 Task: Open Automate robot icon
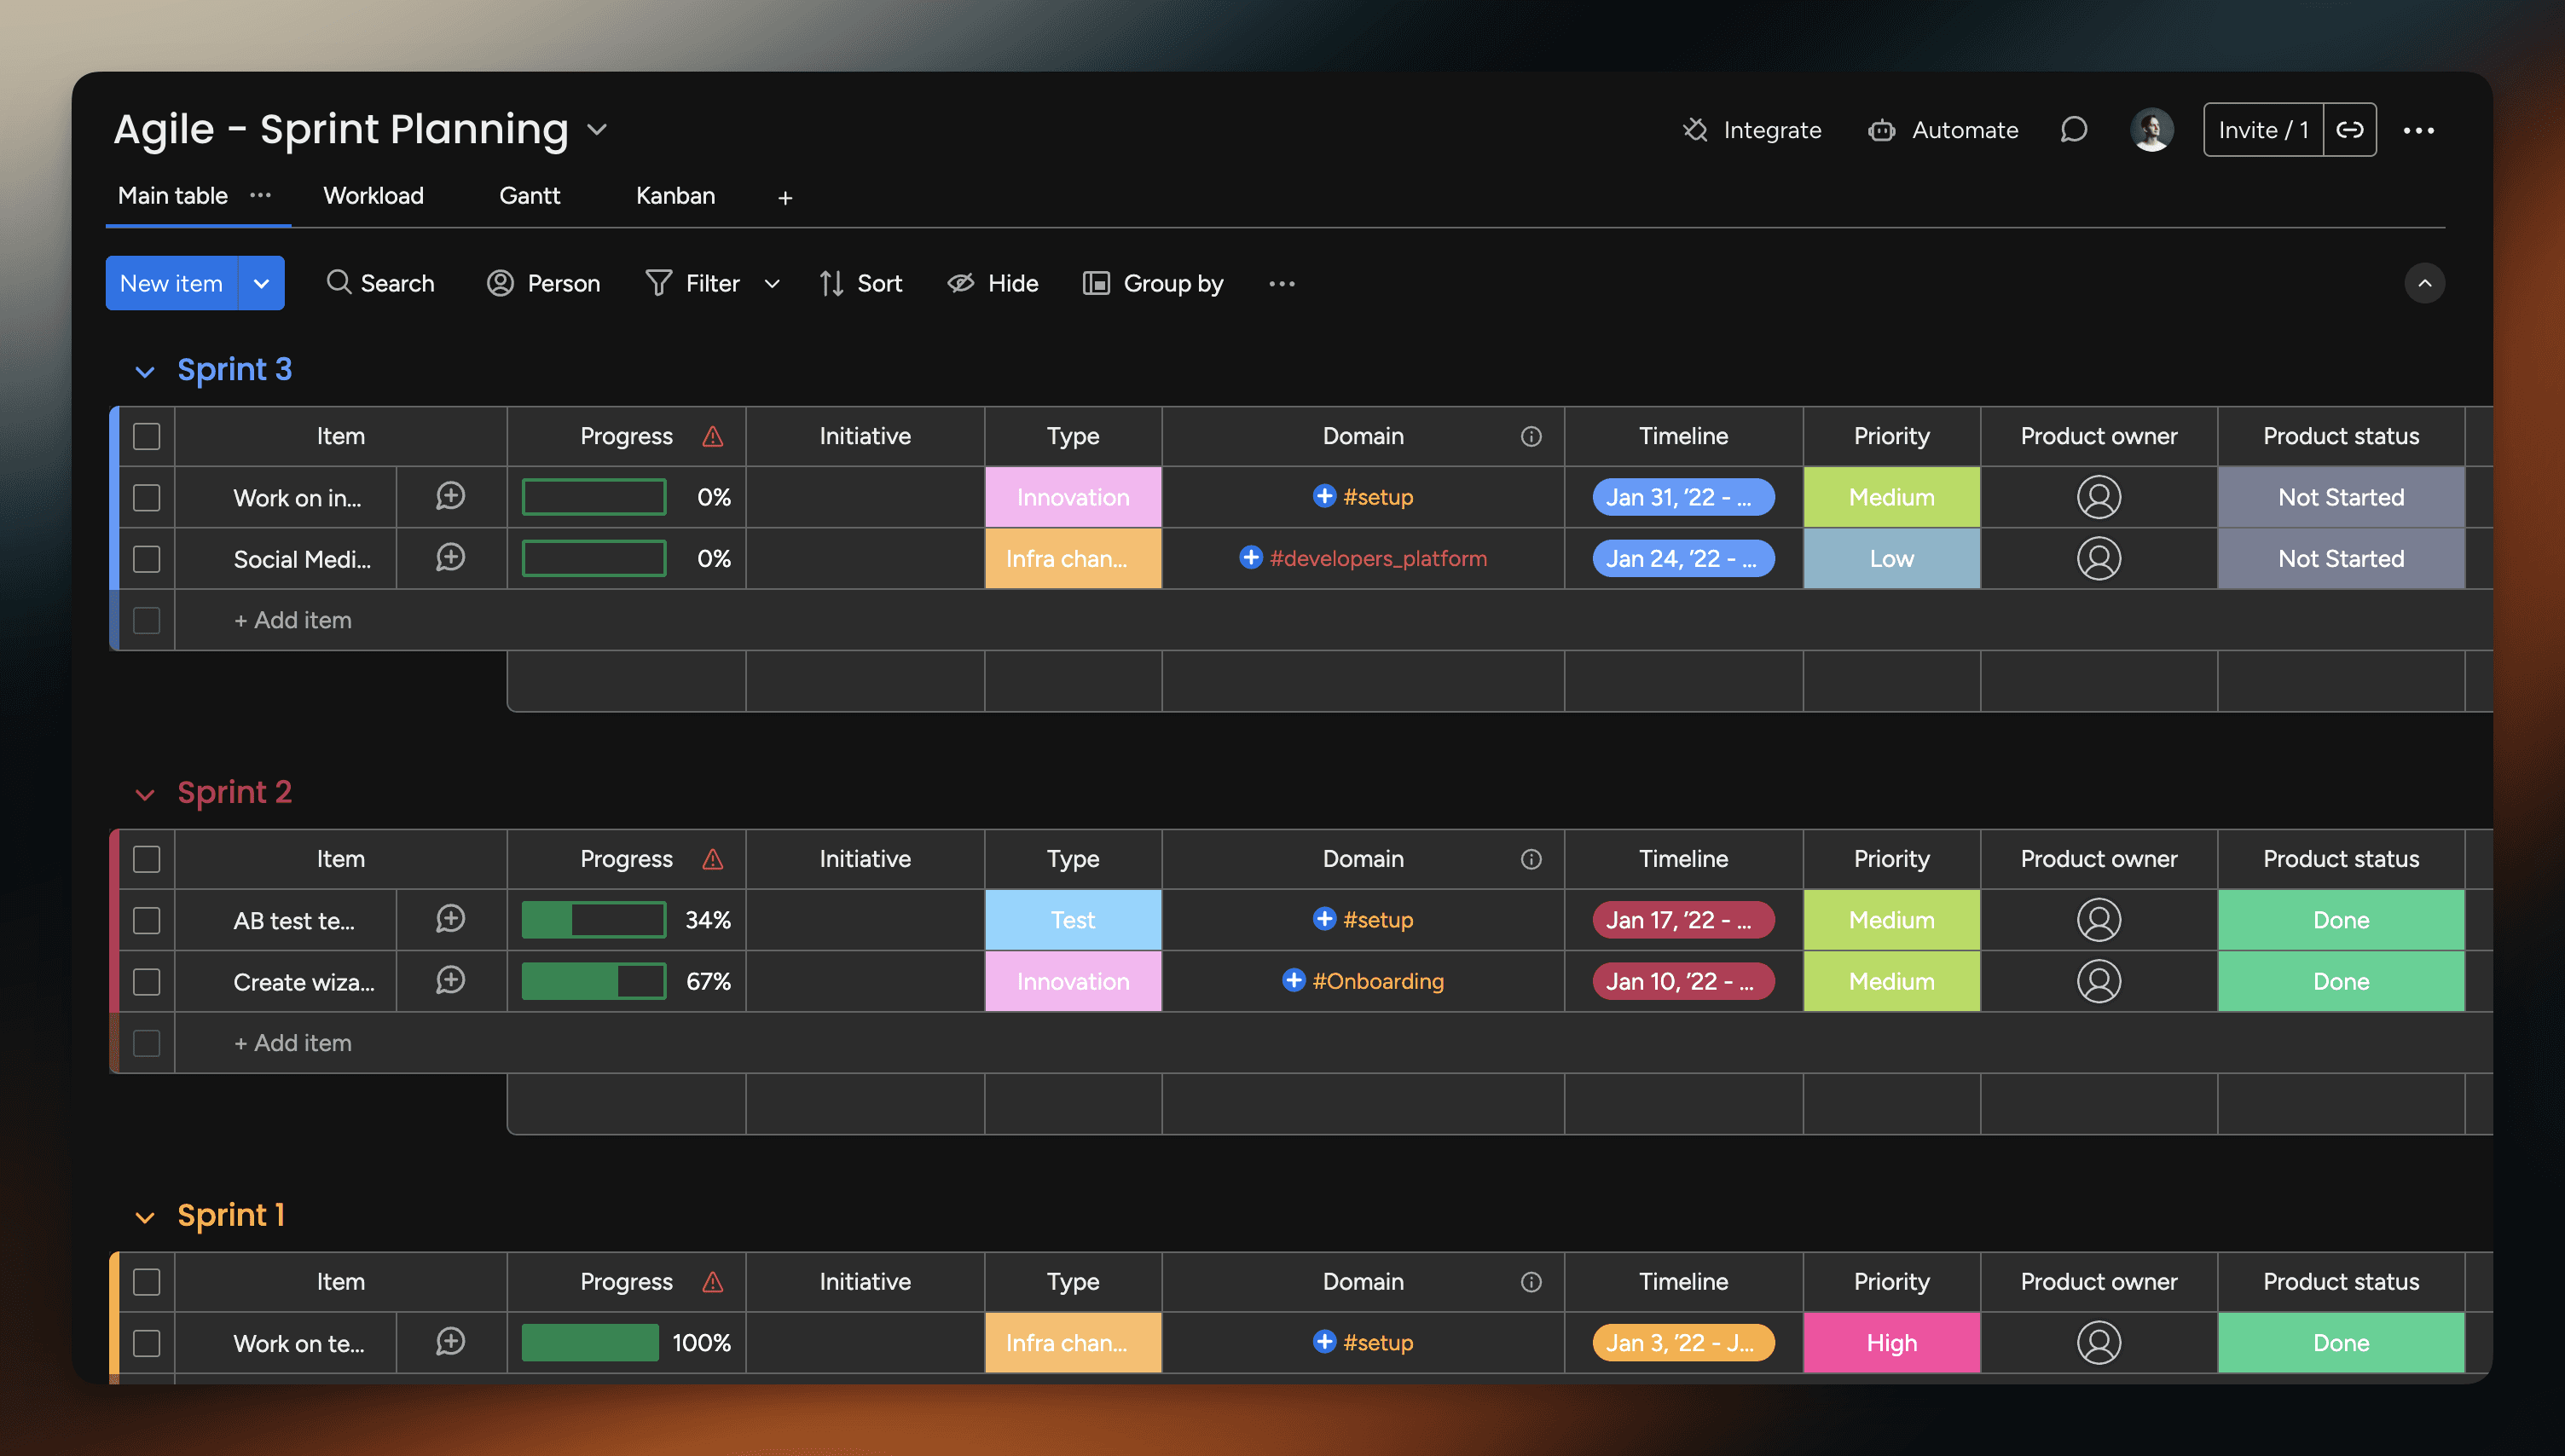click(1881, 130)
